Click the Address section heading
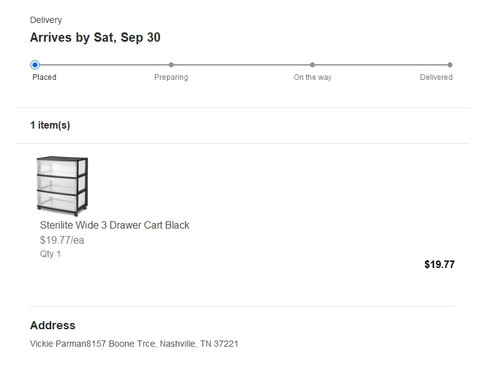This screenshot has height=391, width=500. pyautogui.click(x=53, y=325)
